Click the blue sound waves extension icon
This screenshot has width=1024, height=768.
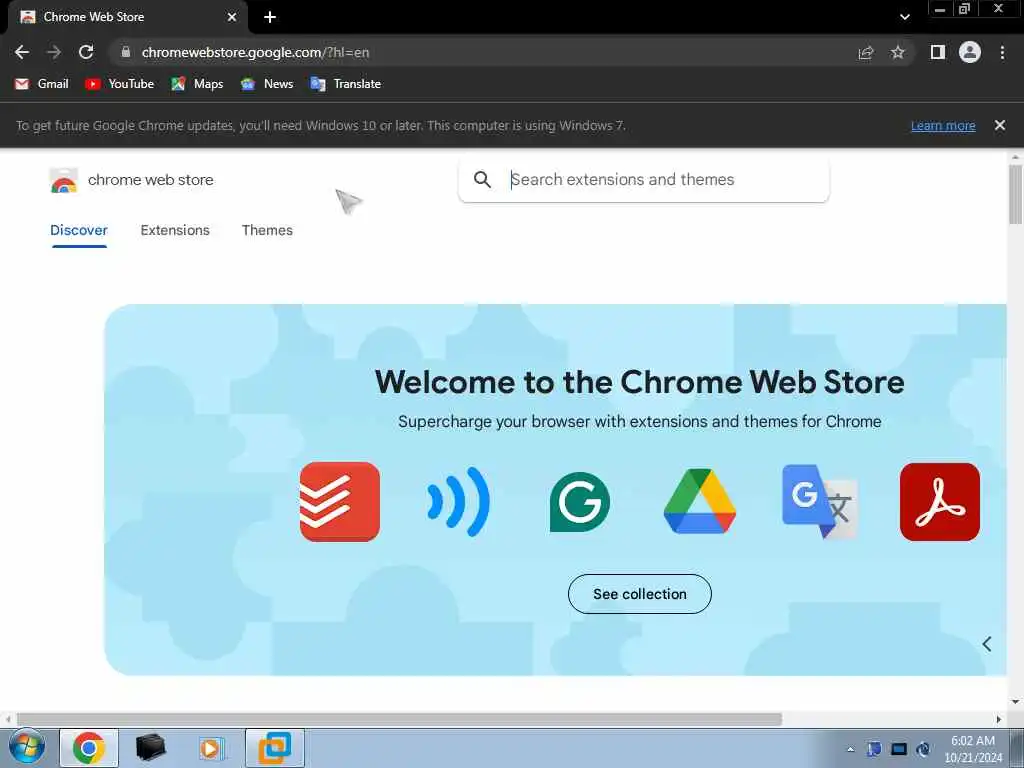pos(458,502)
